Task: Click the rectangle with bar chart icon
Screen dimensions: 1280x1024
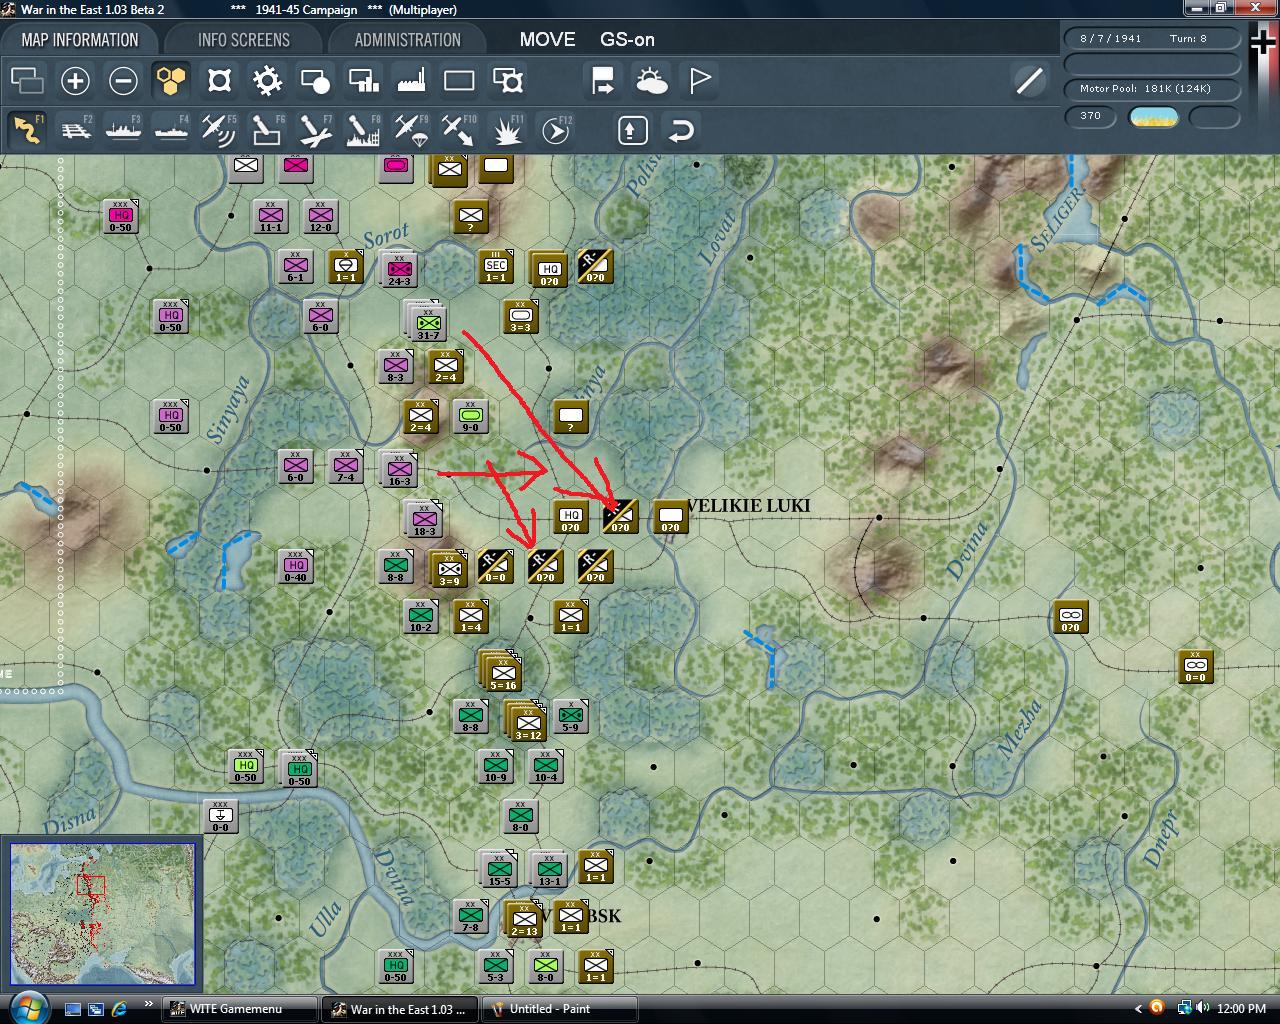Action: [x=363, y=81]
